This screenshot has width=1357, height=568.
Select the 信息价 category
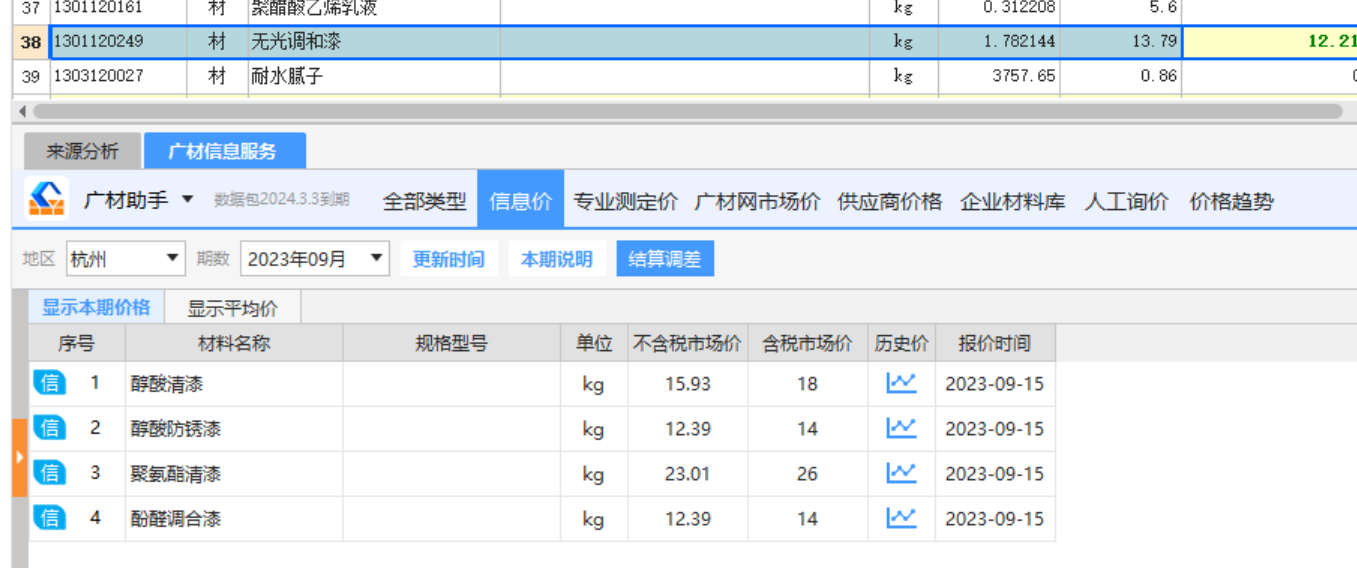pos(521,201)
